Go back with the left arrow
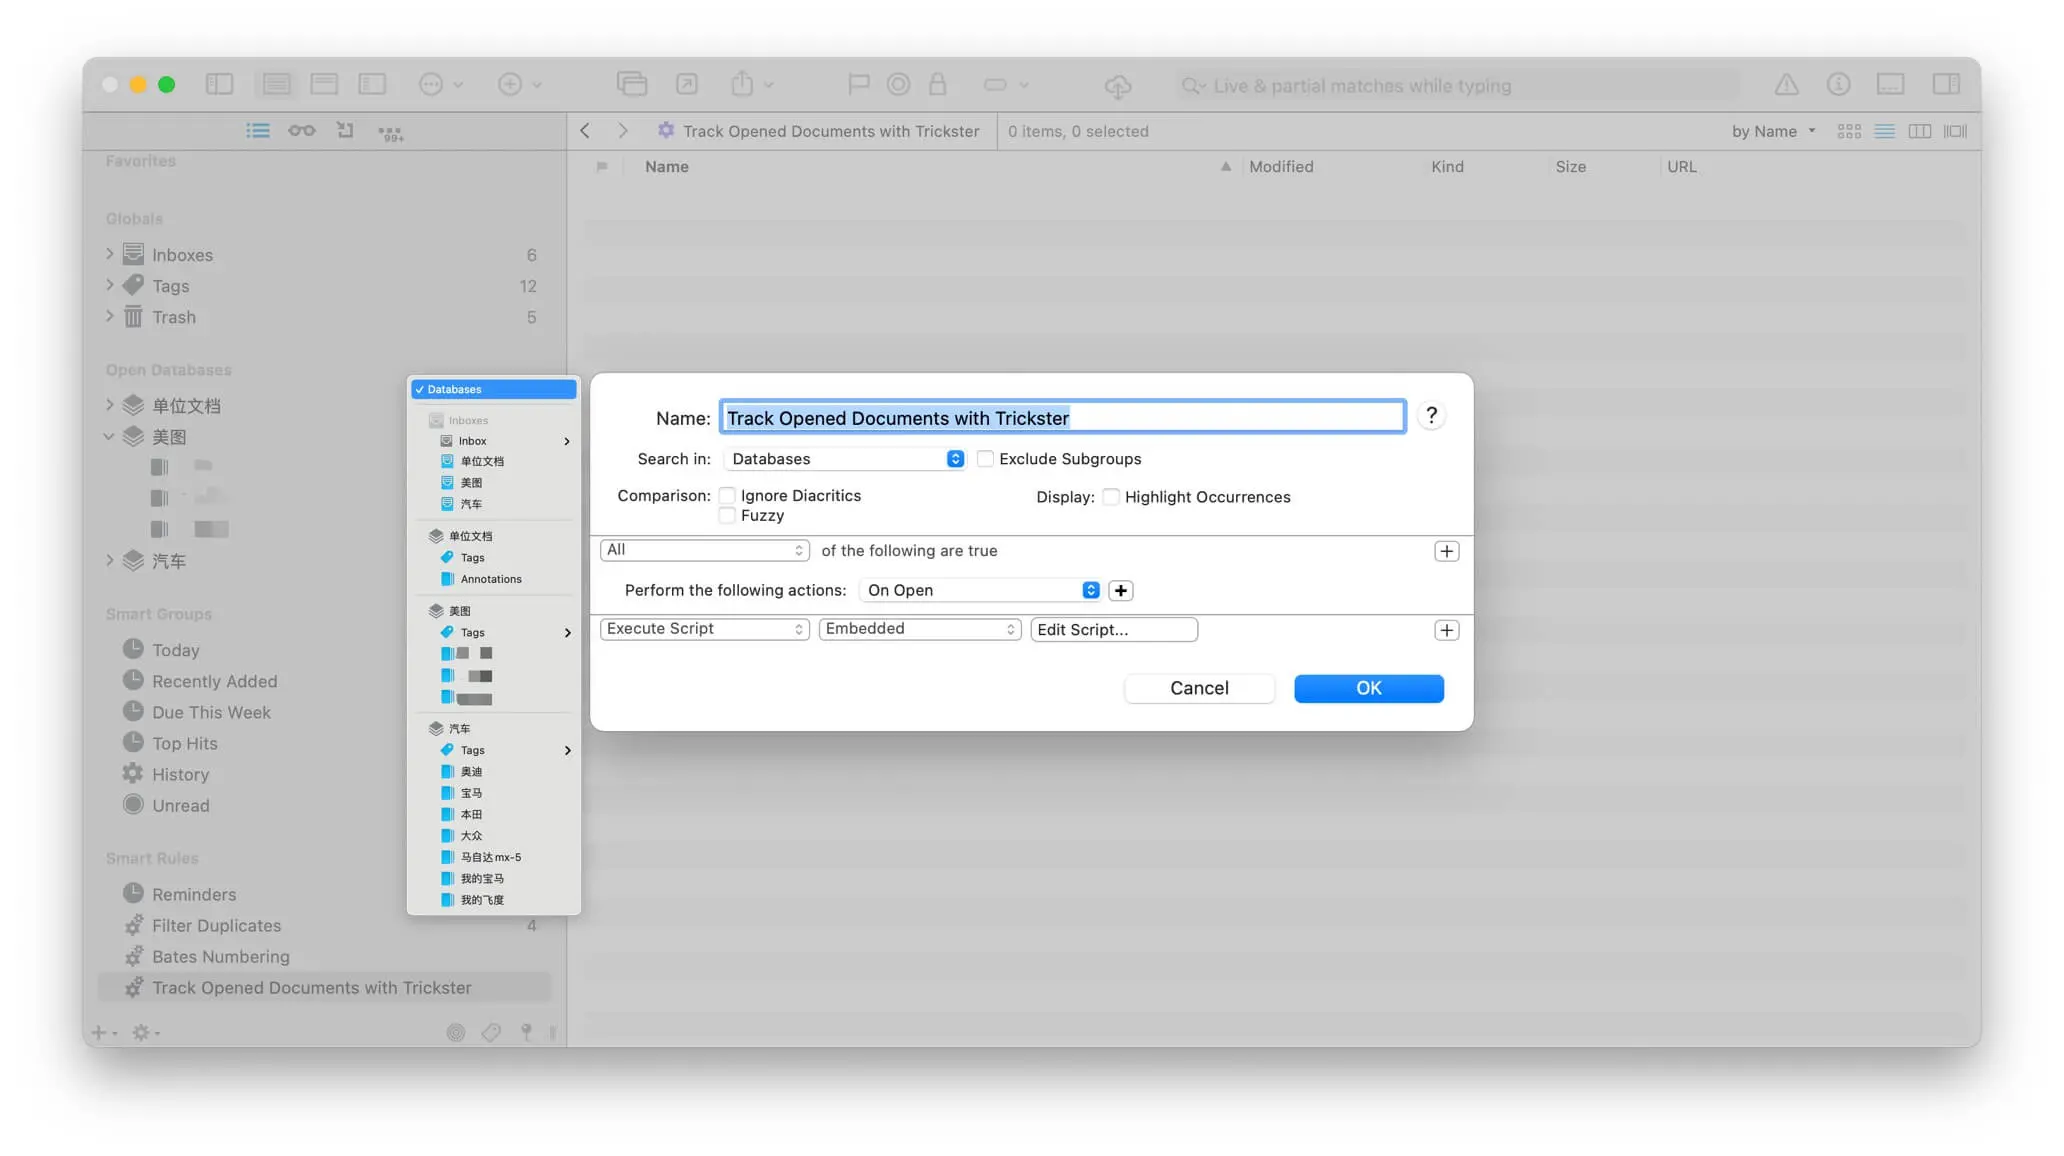Image resolution: width=2064 pixels, height=1156 pixels. (x=585, y=131)
